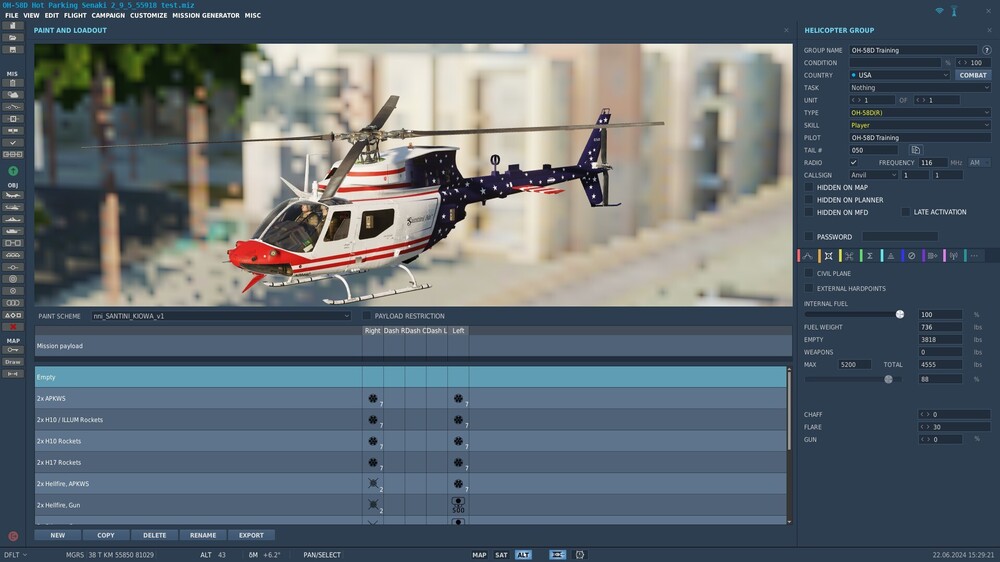The image size is (1000, 562).
Task: Open the Skill dropdown showing Player
Action: tap(919, 125)
